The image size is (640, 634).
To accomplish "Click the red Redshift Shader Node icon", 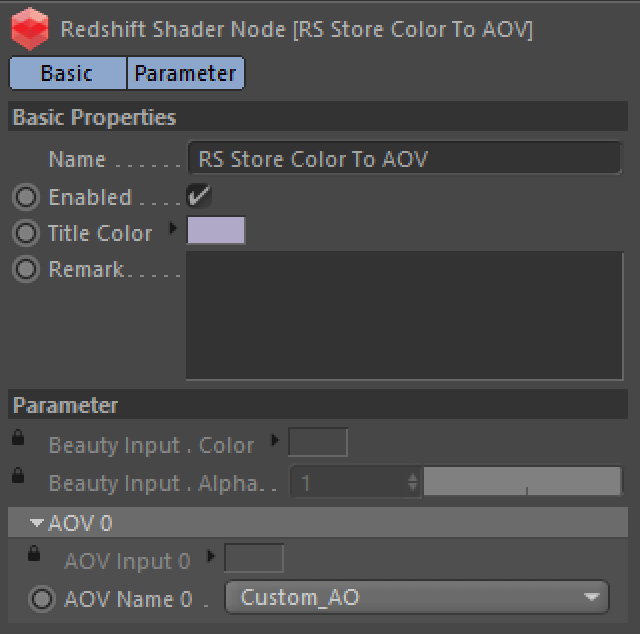I will [x=30, y=29].
